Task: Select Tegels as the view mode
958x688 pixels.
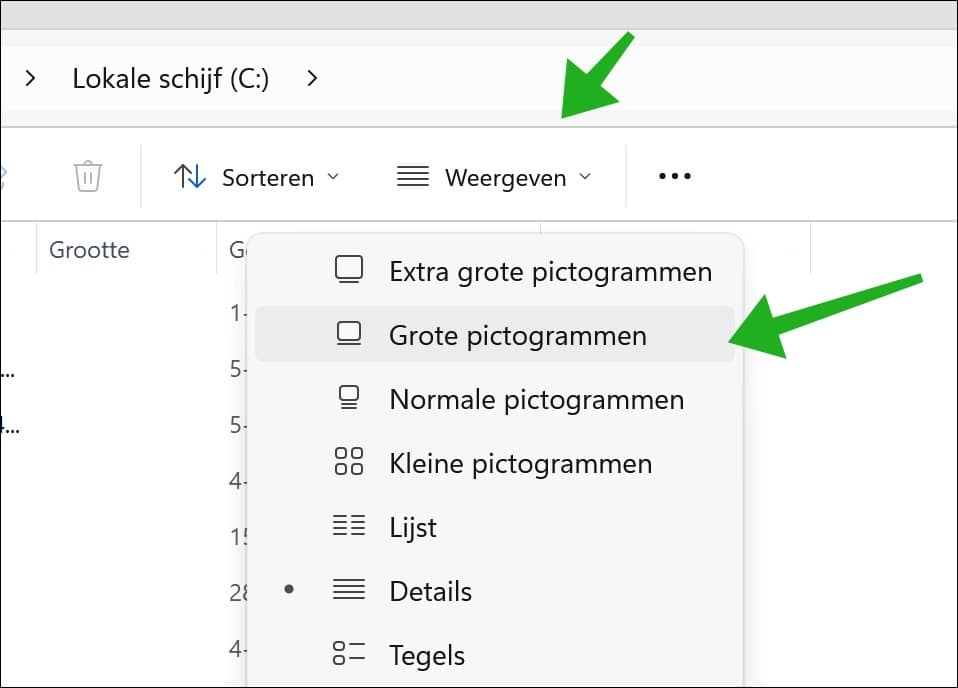Action: tap(426, 654)
